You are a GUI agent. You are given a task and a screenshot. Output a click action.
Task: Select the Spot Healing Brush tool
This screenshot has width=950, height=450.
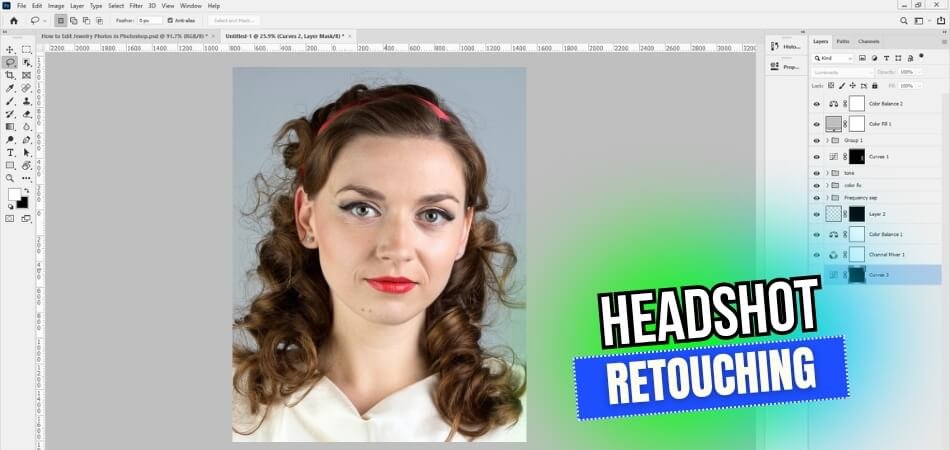[27, 88]
